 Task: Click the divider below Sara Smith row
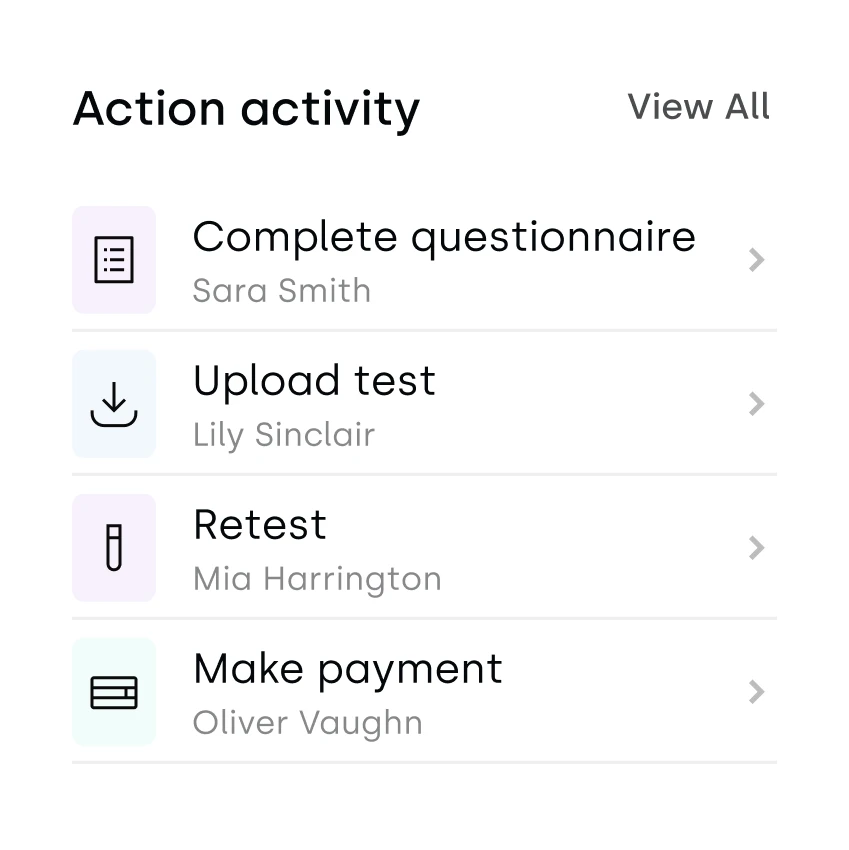[424, 330]
